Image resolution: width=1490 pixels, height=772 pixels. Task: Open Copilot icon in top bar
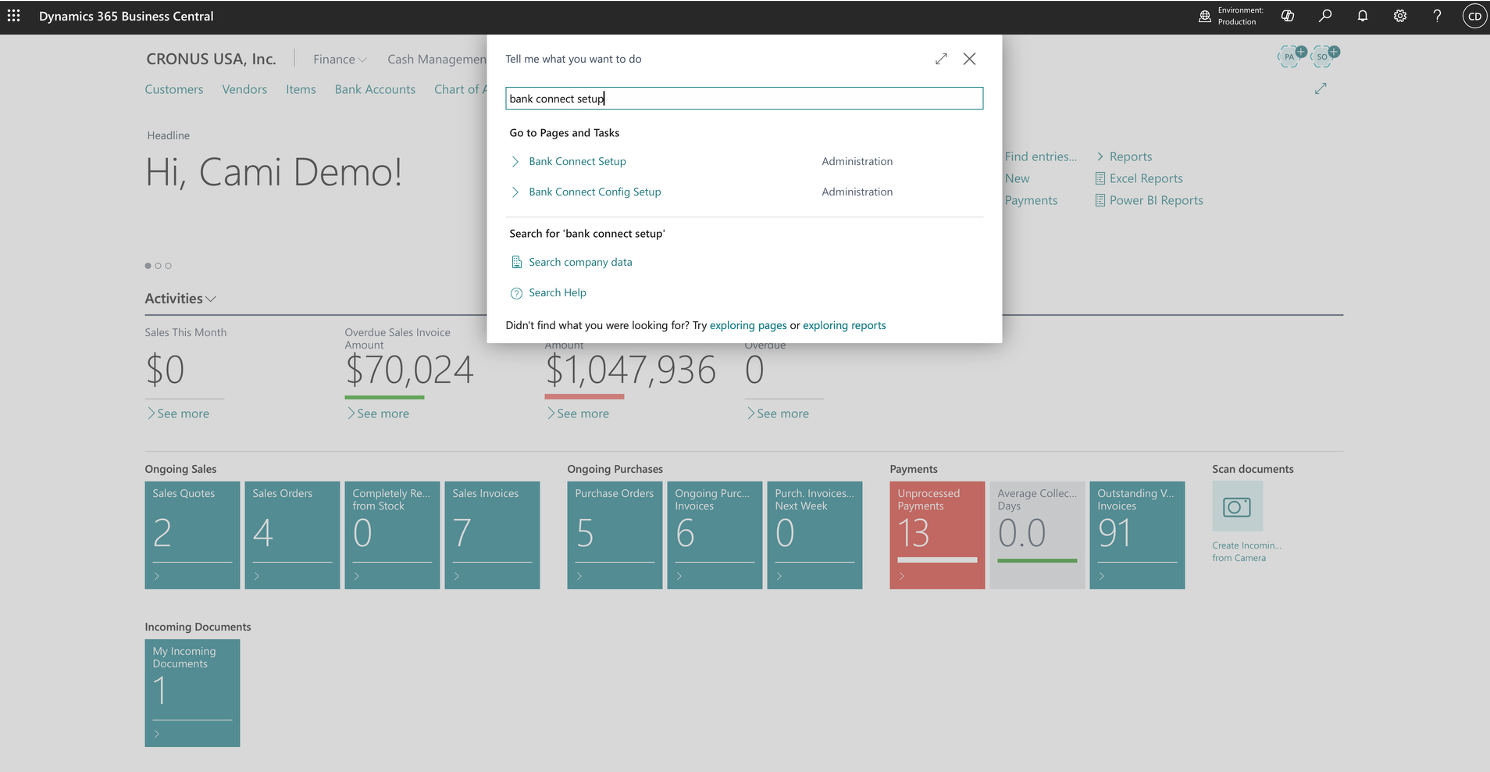[x=1288, y=16]
